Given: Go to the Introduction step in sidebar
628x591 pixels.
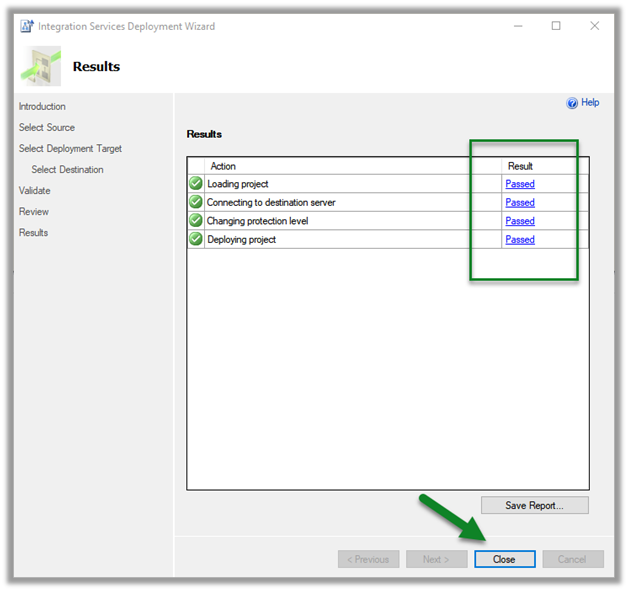Looking at the screenshot, I should [x=42, y=107].
